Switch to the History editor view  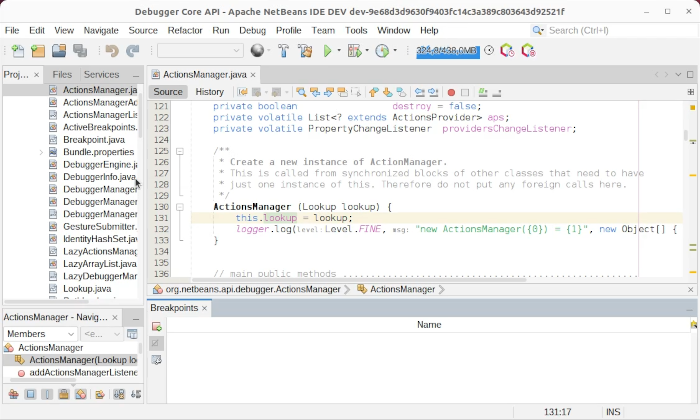coord(209,92)
